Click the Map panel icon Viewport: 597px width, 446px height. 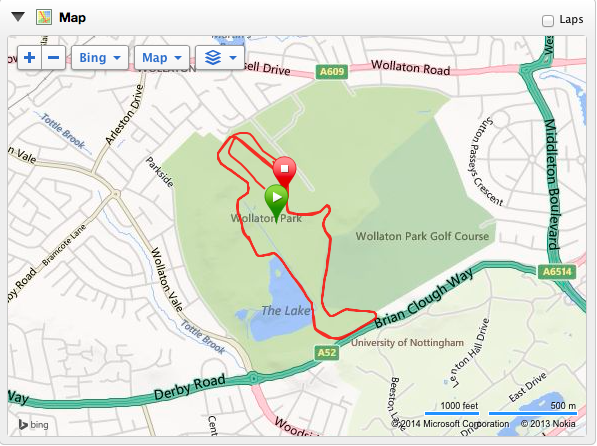pos(44,18)
